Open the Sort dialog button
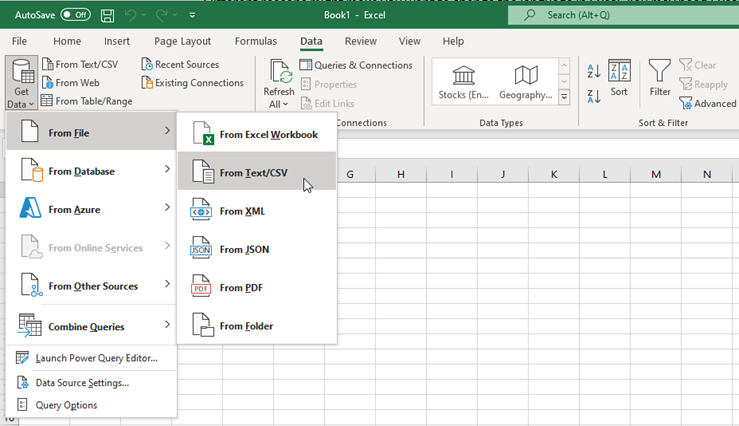The image size is (739, 426). point(619,78)
